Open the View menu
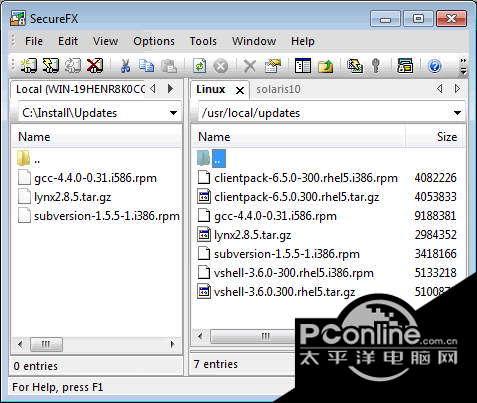 click(x=105, y=41)
